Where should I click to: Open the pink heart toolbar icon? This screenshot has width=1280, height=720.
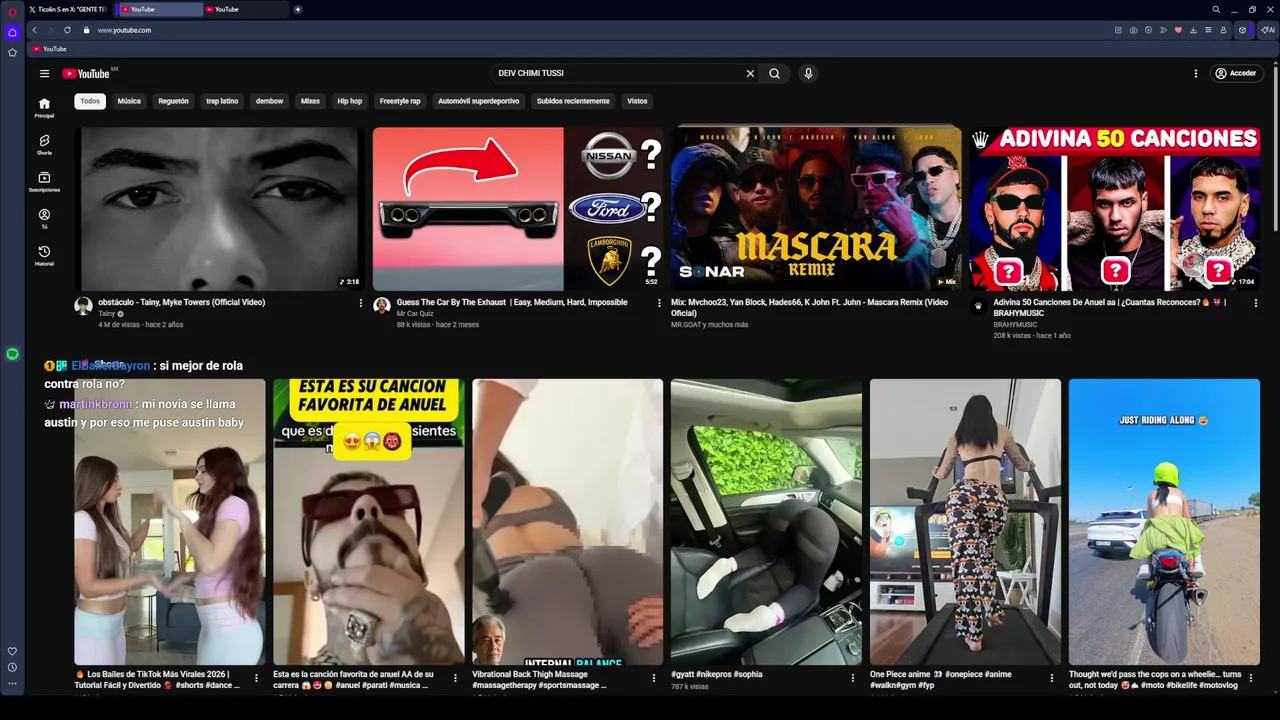(1178, 30)
